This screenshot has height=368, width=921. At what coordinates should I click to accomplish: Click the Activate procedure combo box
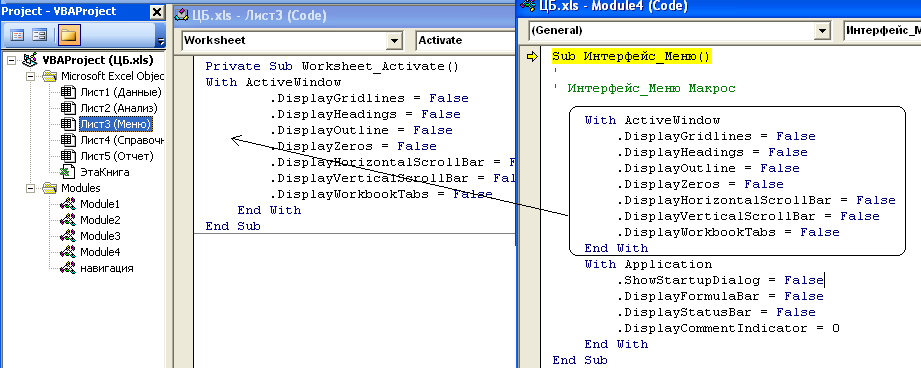coord(464,40)
